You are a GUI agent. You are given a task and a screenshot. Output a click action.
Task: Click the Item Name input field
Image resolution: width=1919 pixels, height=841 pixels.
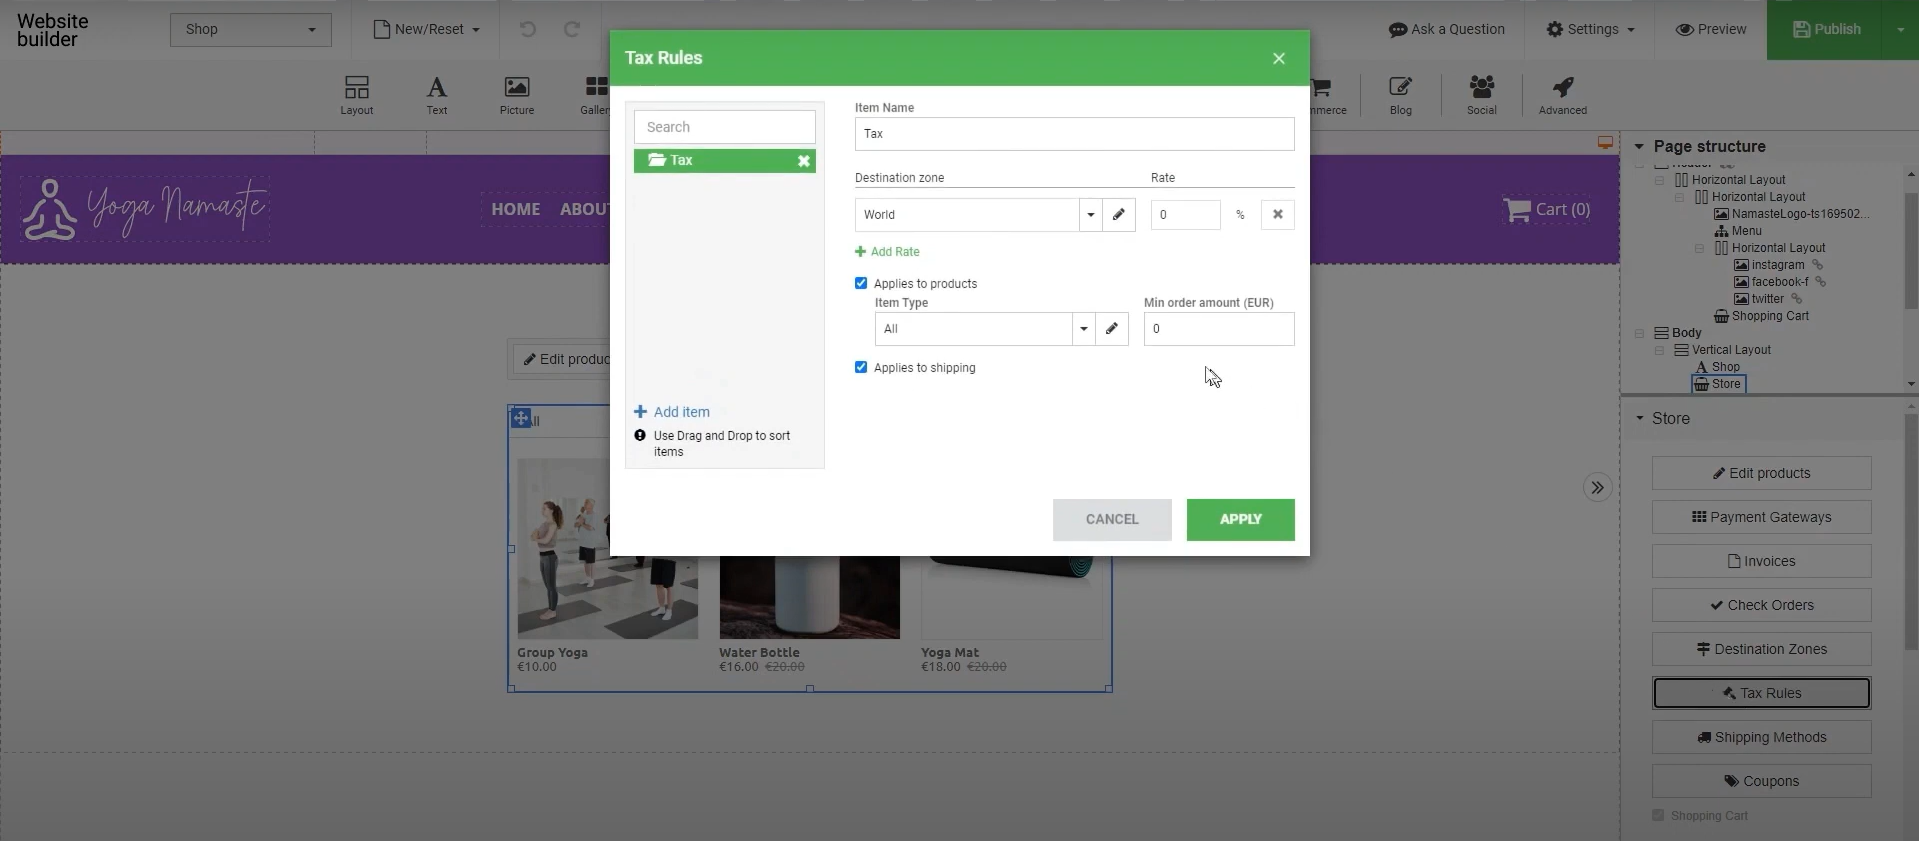pos(1074,134)
